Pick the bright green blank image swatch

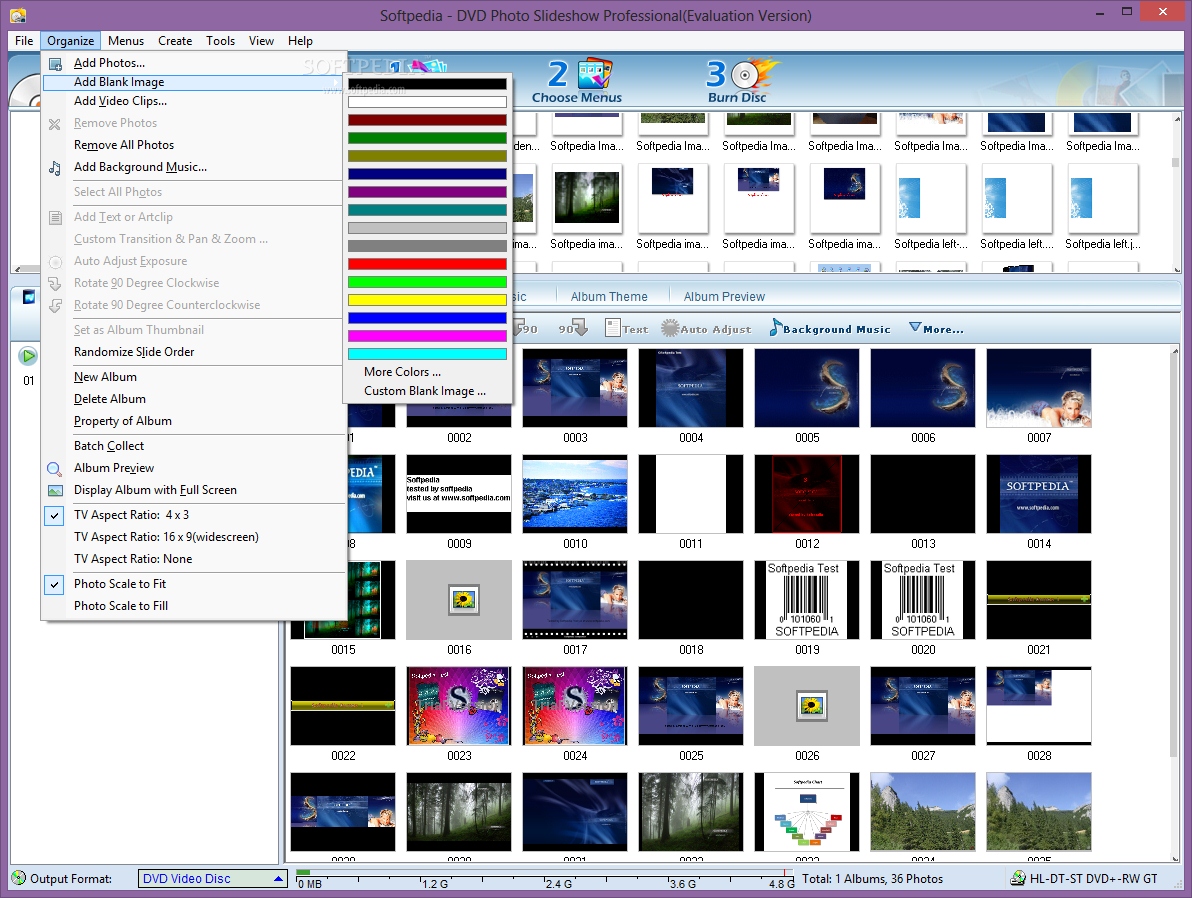[x=427, y=282]
